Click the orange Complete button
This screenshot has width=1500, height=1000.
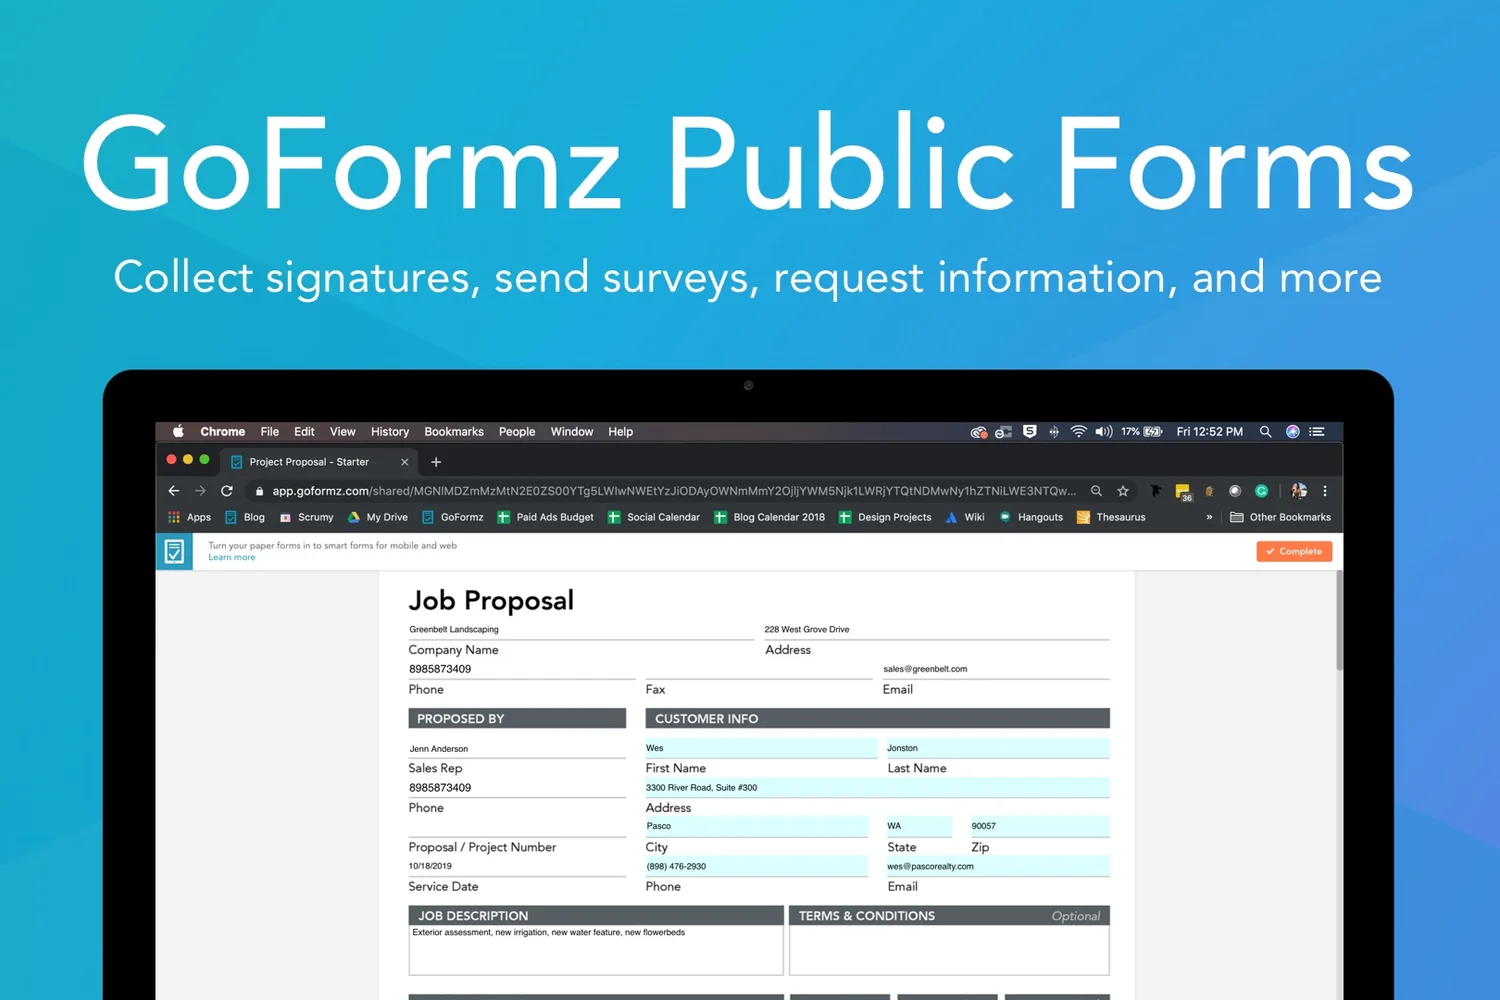[x=1294, y=551]
